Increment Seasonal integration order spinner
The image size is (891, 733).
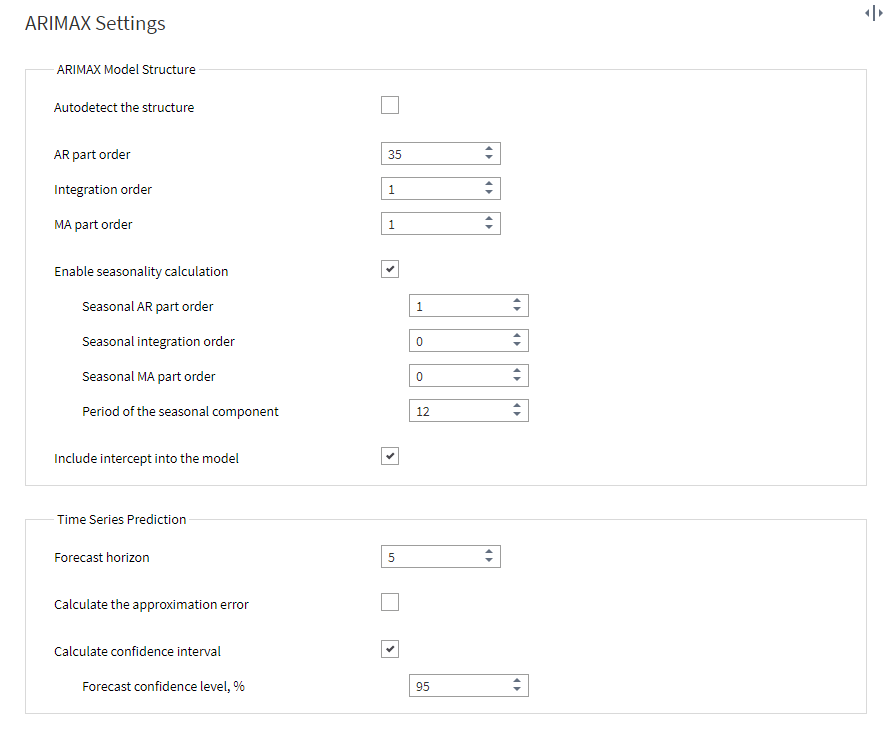517,336
